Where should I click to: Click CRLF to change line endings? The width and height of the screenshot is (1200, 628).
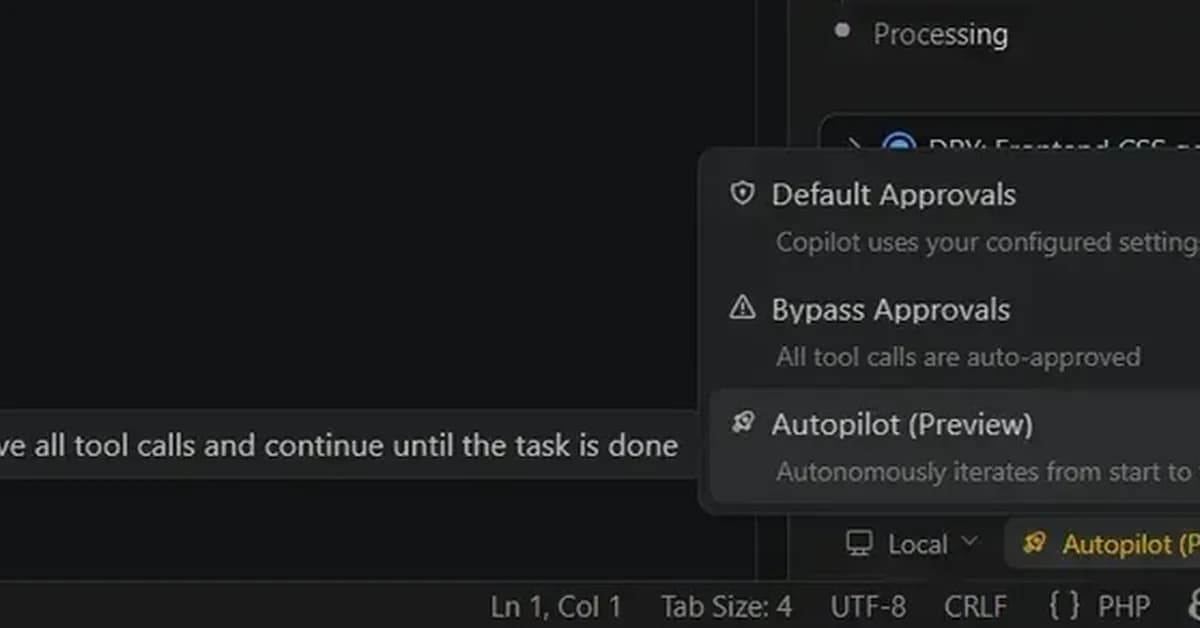pos(975,605)
